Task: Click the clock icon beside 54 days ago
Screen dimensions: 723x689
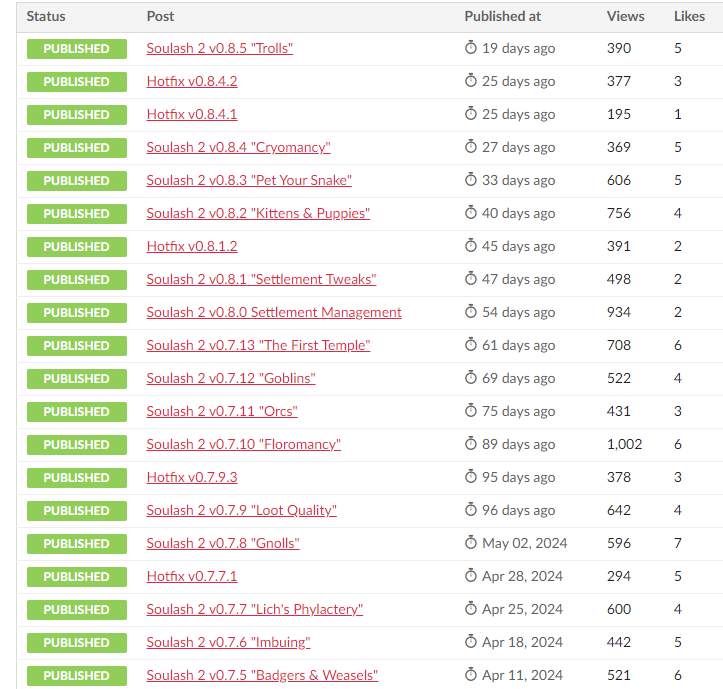Action: [x=471, y=312]
